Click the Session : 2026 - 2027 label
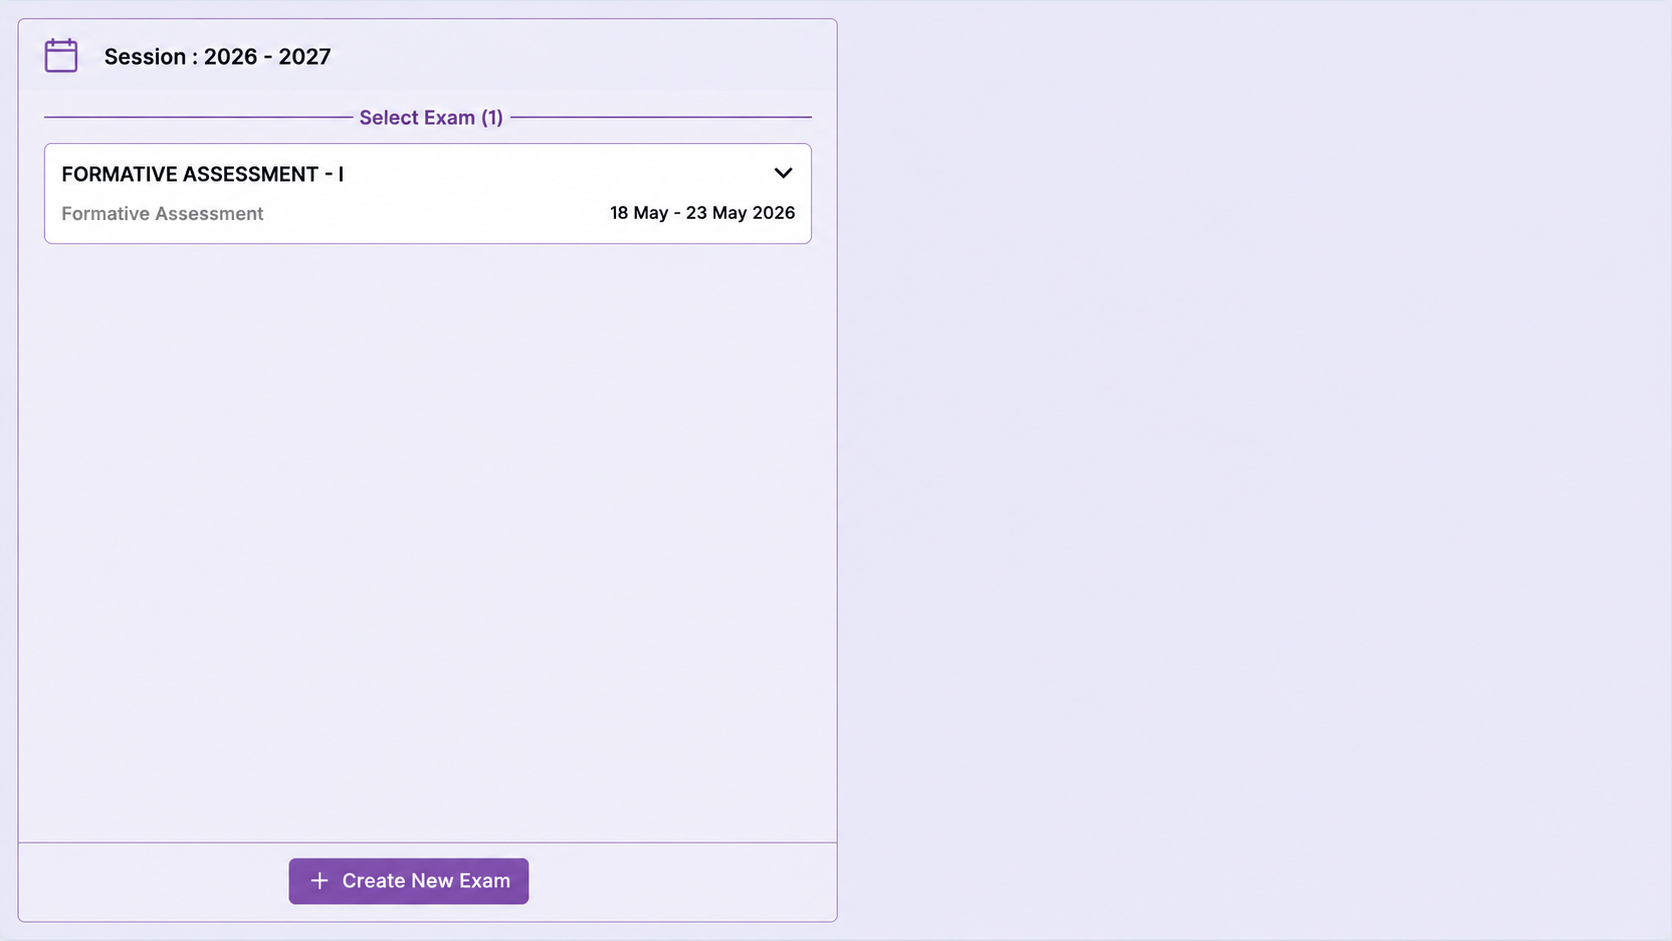Image resolution: width=1672 pixels, height=941 pixels. click(x=217, y=57)
